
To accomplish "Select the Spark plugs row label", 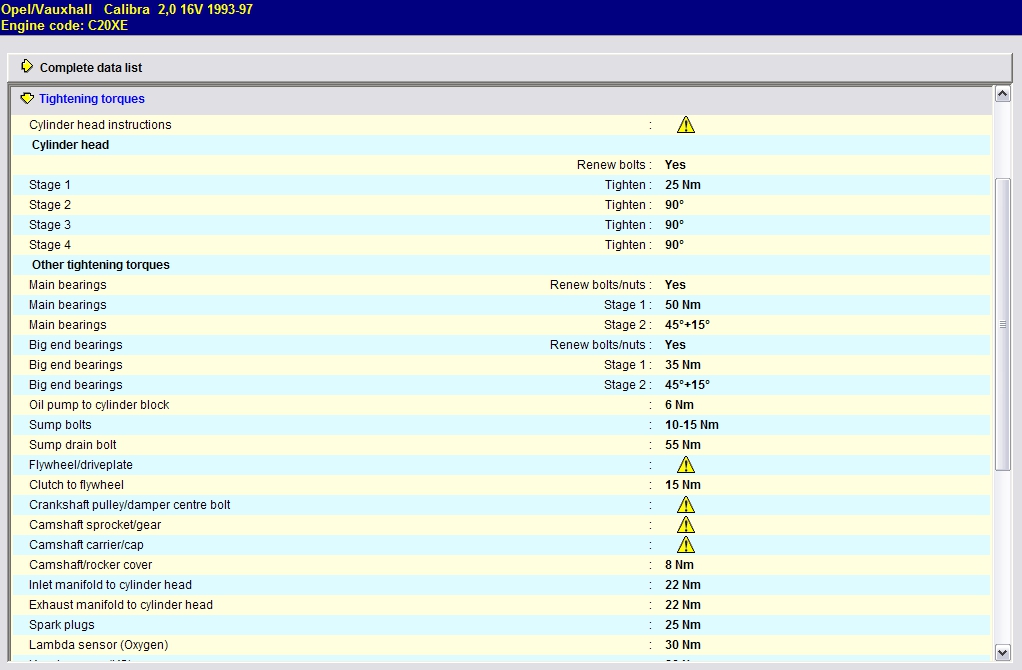I will (61, 625).
